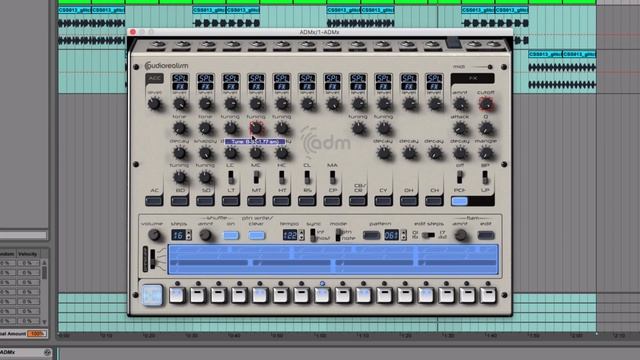This screenshot has height=360, width=640.
Task: Toggle the MC mid conga switch
Action: (x=256, y=178)
